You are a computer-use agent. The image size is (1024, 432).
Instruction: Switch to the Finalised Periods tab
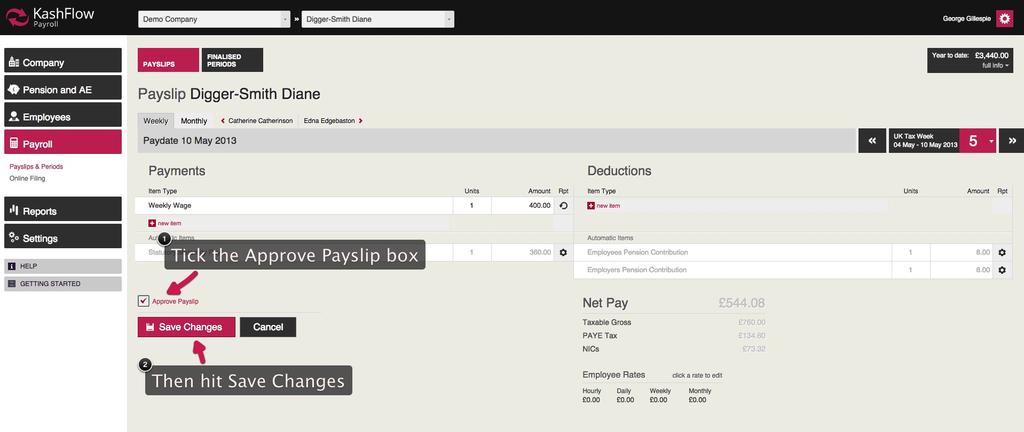click(232, 60)
